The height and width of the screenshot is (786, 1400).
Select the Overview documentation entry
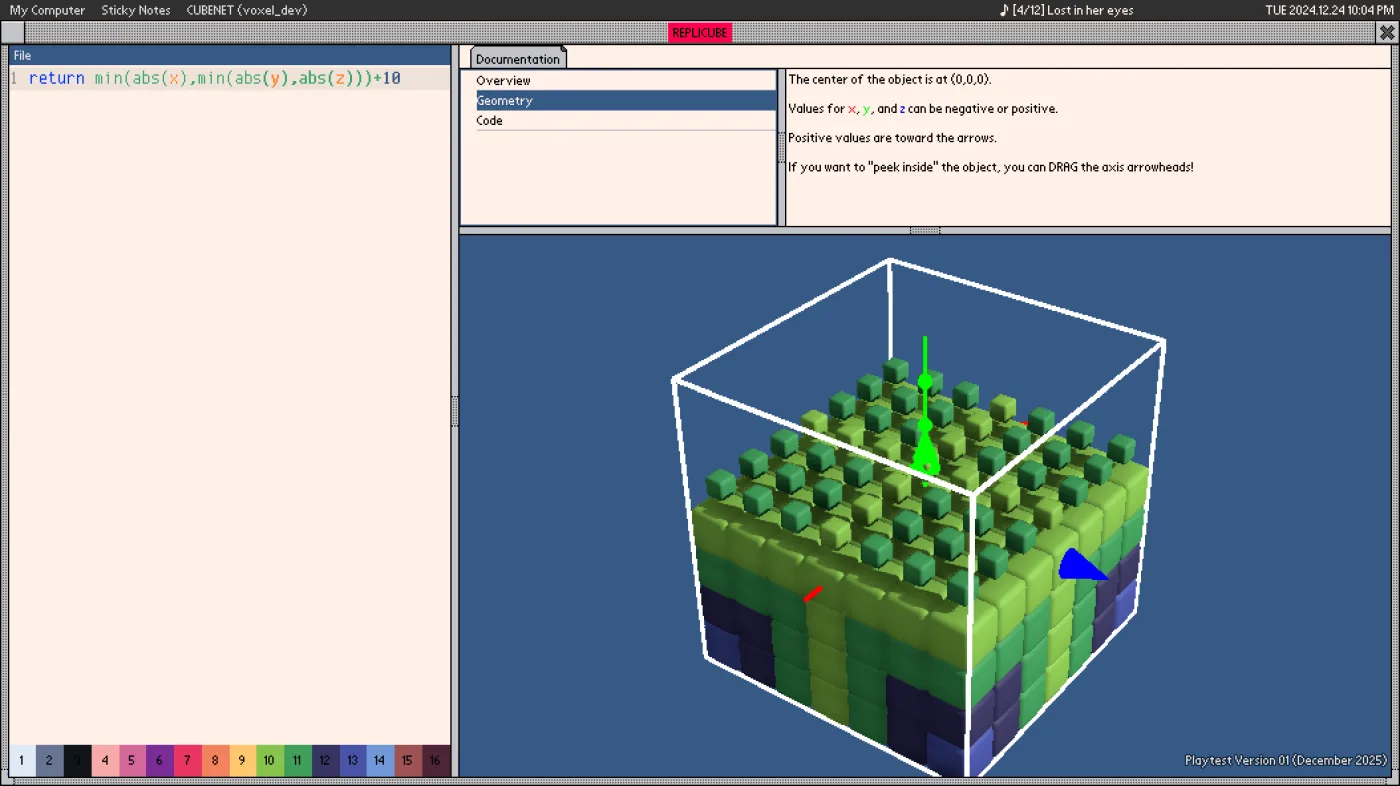coord(626,80)
